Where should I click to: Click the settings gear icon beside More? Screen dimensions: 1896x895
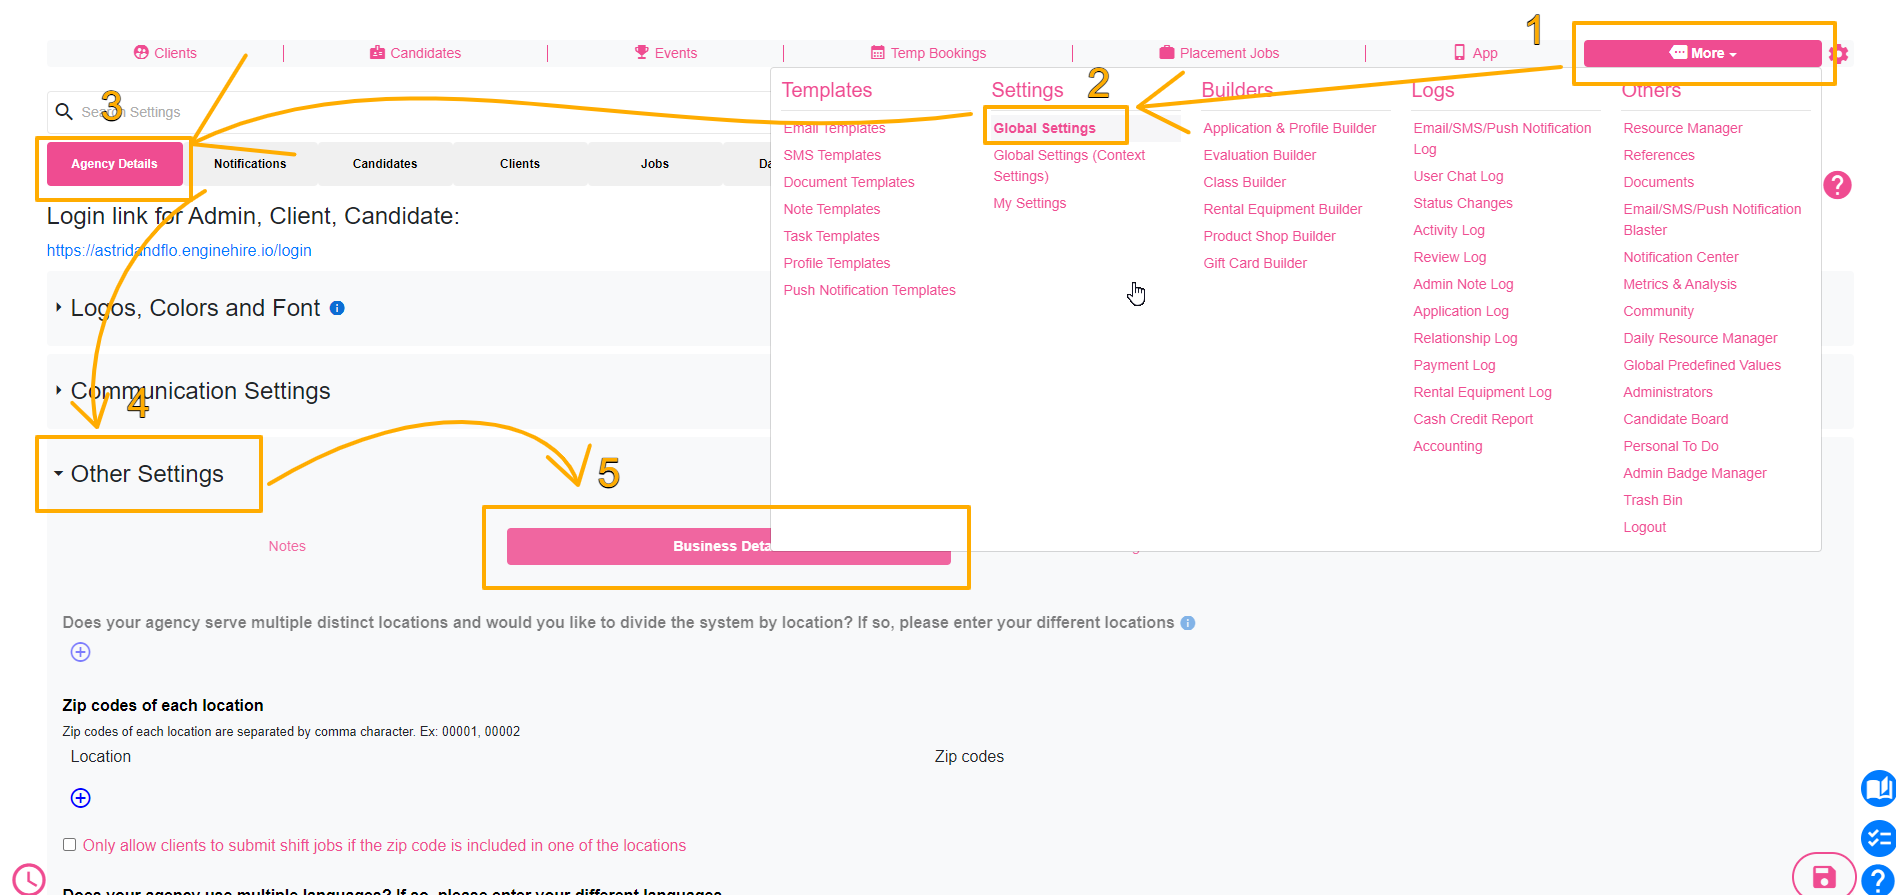tap(1838, 54)
